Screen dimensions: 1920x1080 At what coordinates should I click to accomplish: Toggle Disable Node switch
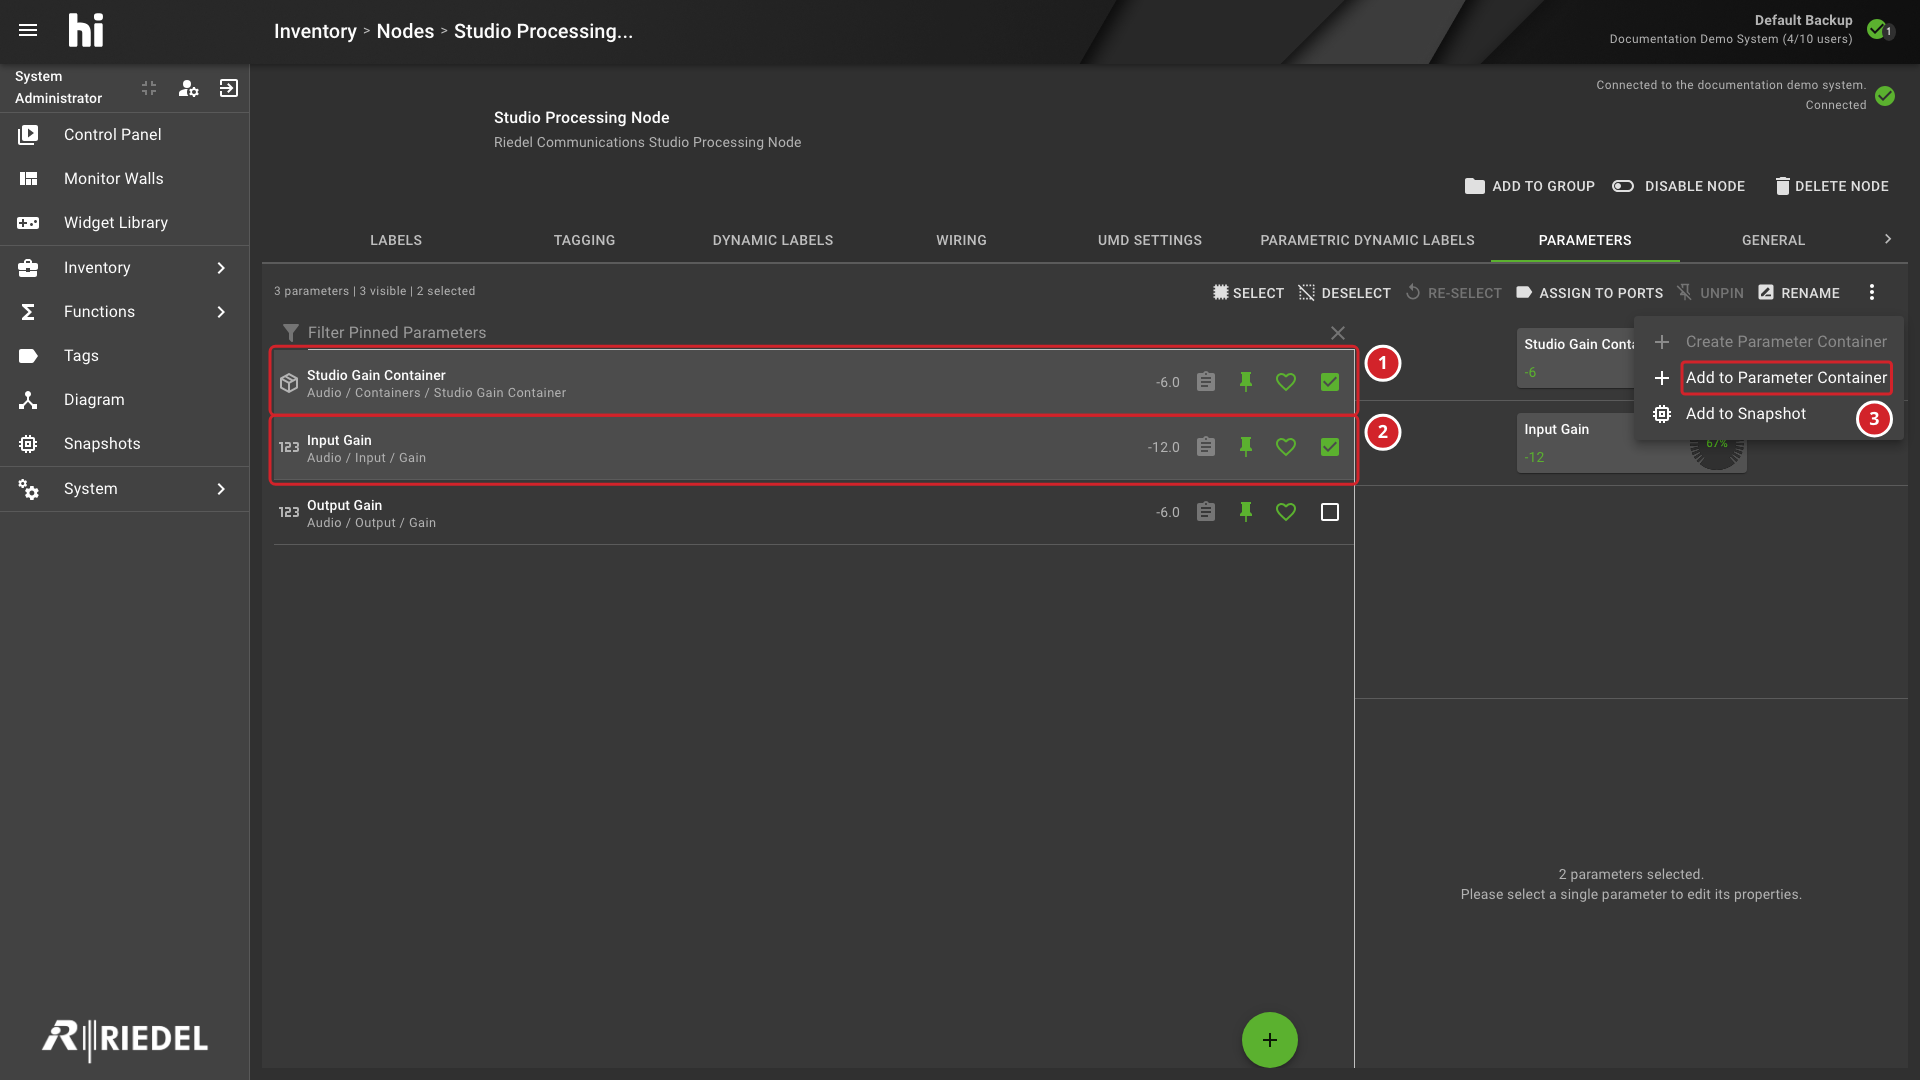[x=1679, y=186]
